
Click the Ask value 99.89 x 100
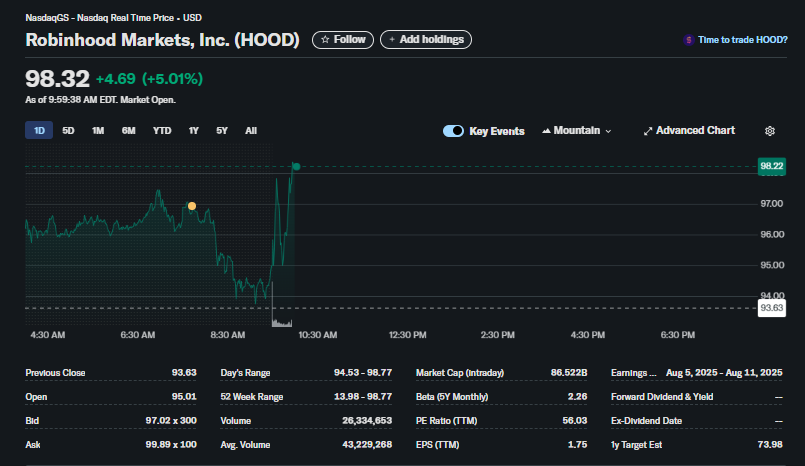point(171,444)
